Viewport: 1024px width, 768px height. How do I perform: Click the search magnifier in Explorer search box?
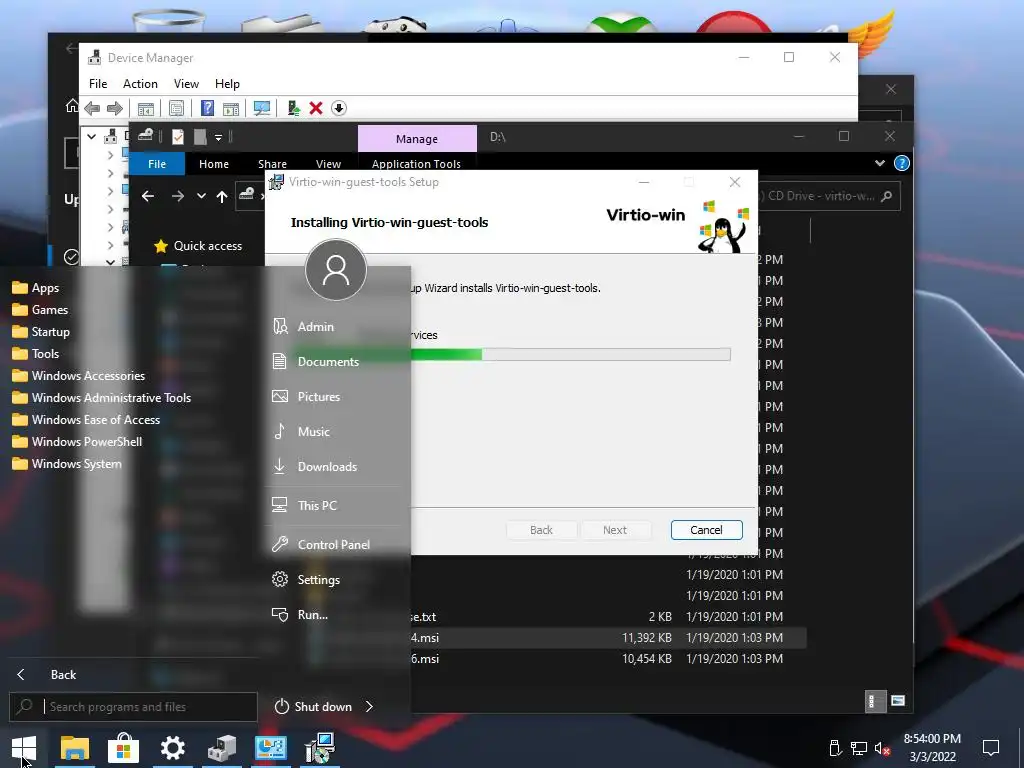886,196
